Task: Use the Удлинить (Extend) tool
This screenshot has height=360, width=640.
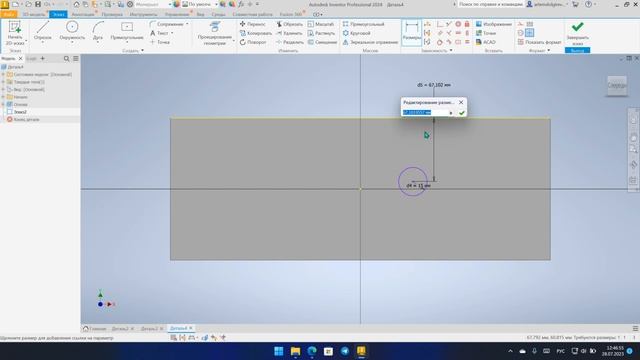Action: coord(289,33)
